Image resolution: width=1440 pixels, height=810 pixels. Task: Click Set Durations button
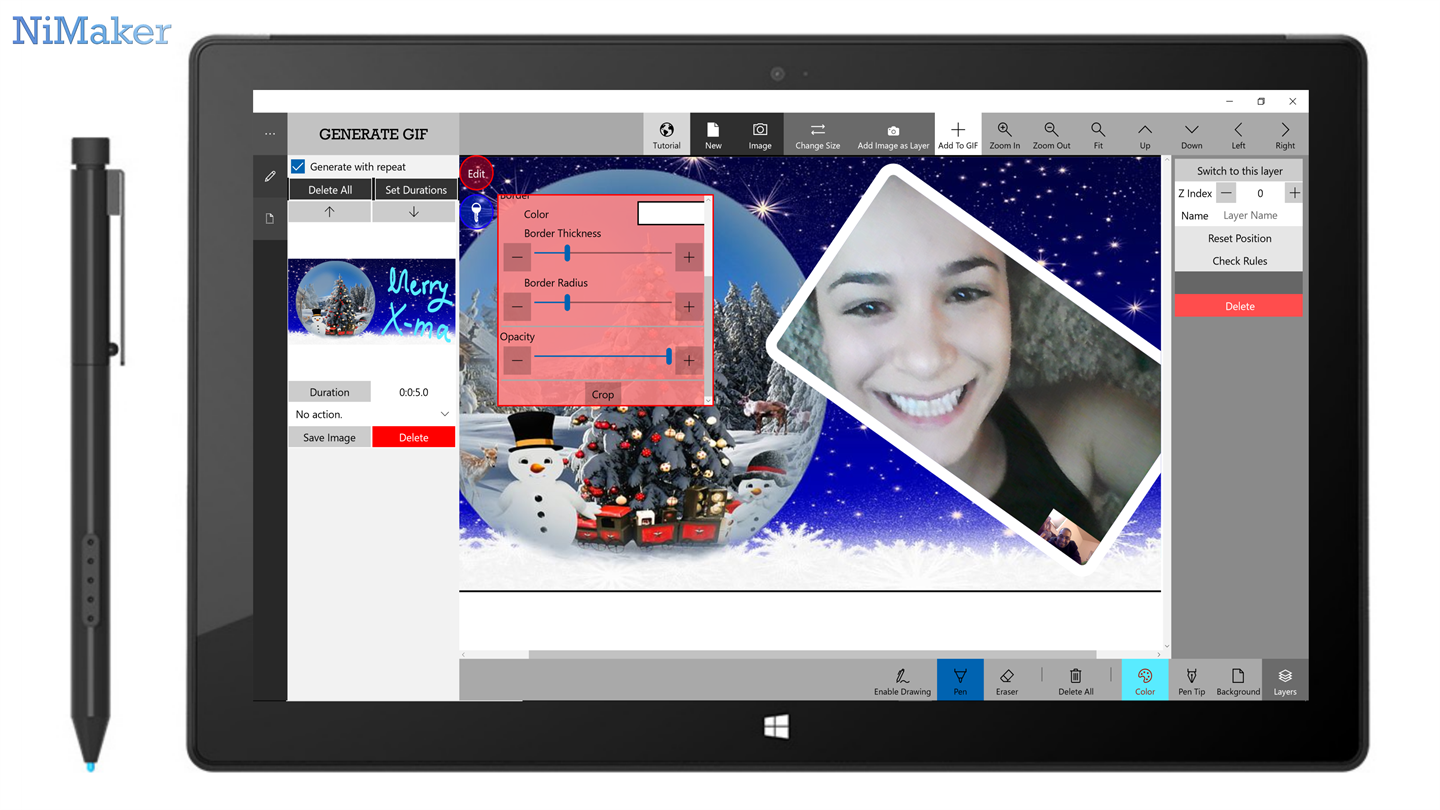coord(416,190)
